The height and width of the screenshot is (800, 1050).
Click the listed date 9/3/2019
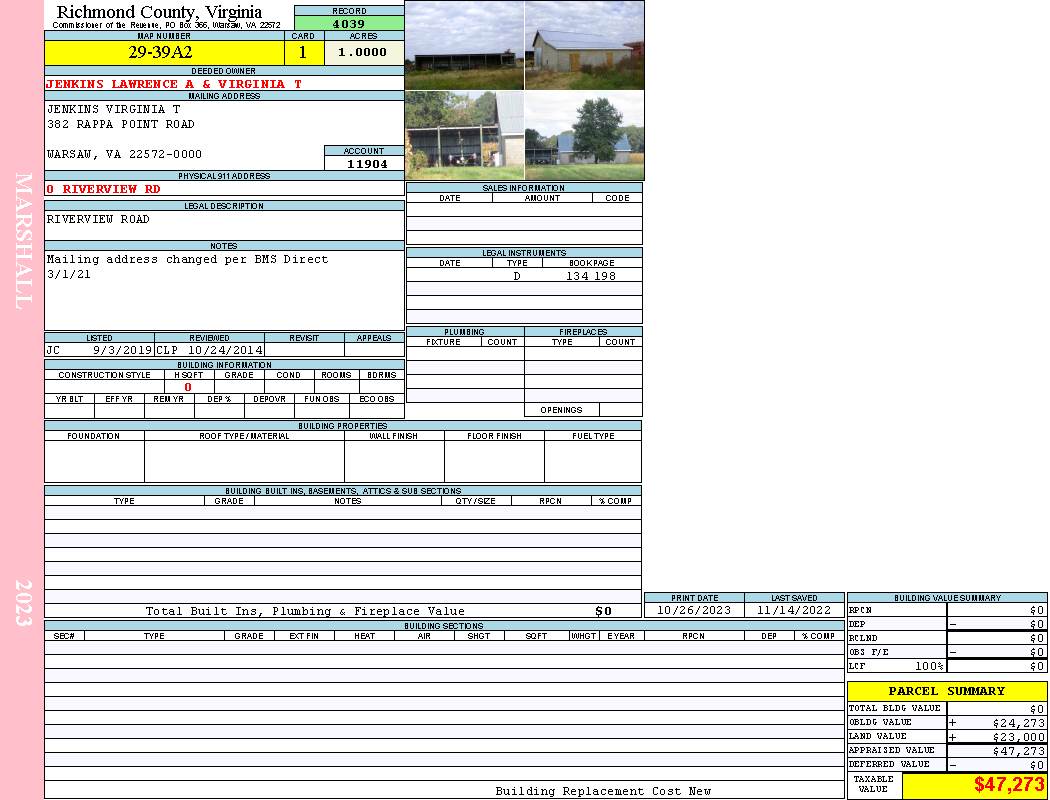tap(122, 349)
